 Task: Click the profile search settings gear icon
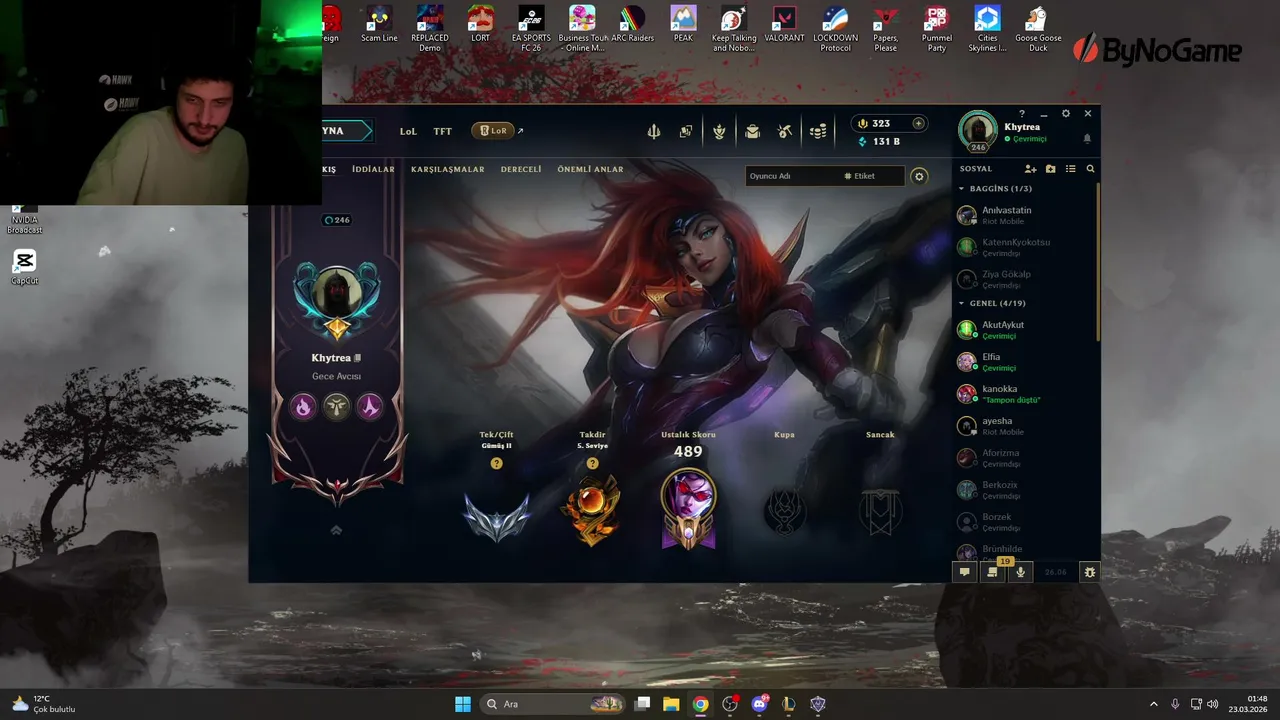919,176
